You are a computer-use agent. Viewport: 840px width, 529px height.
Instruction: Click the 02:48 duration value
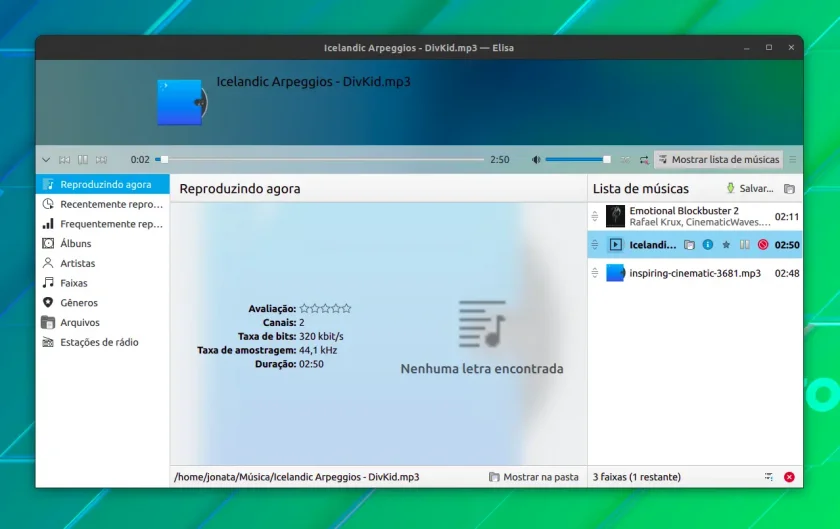[x=787, y=273]
